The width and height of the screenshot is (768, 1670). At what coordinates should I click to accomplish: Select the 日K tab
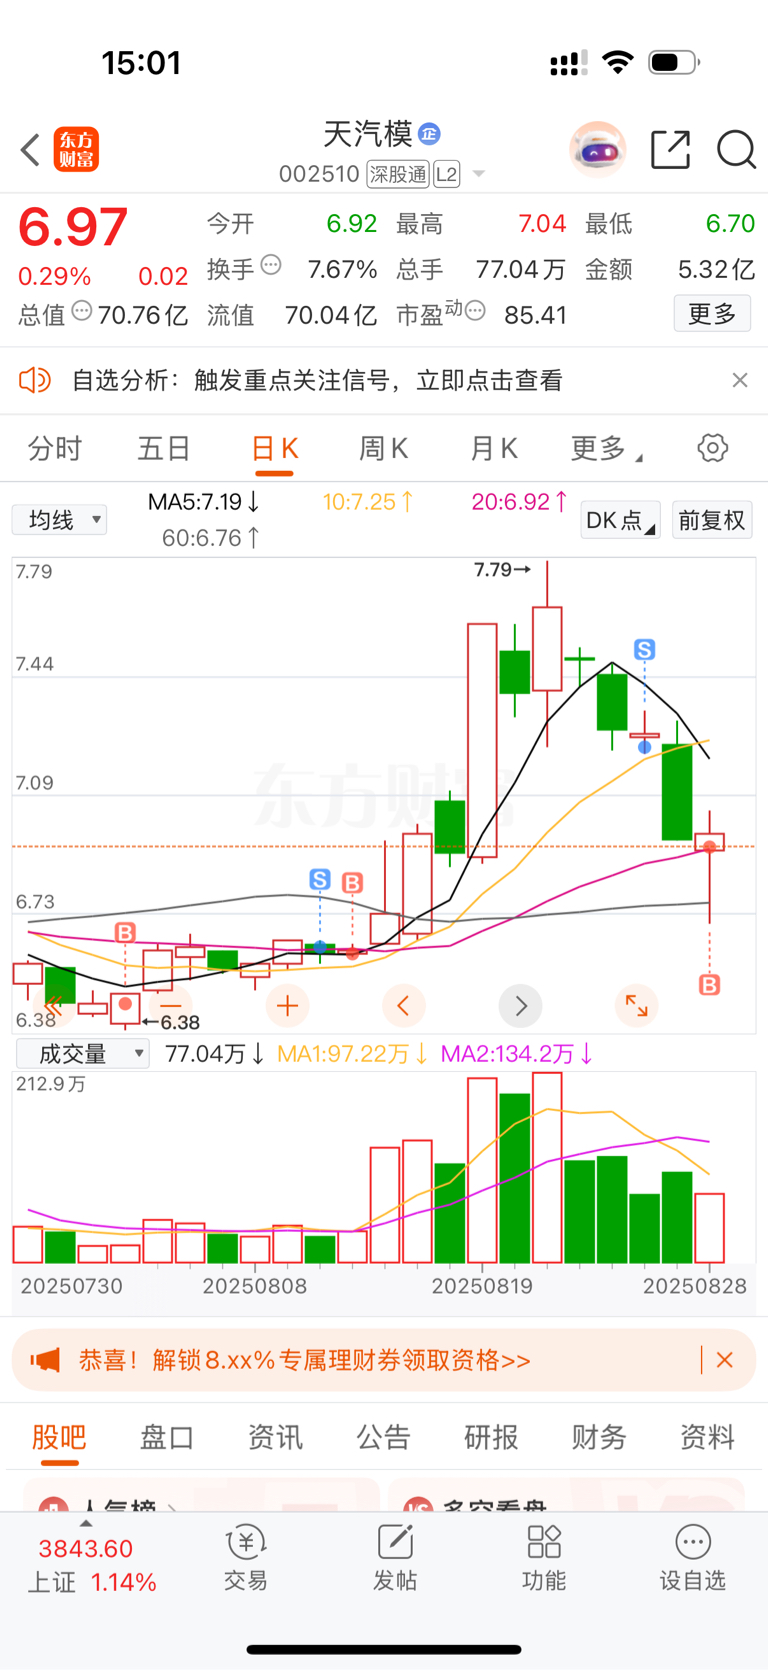pyautogui.click(x=274, y=448)
